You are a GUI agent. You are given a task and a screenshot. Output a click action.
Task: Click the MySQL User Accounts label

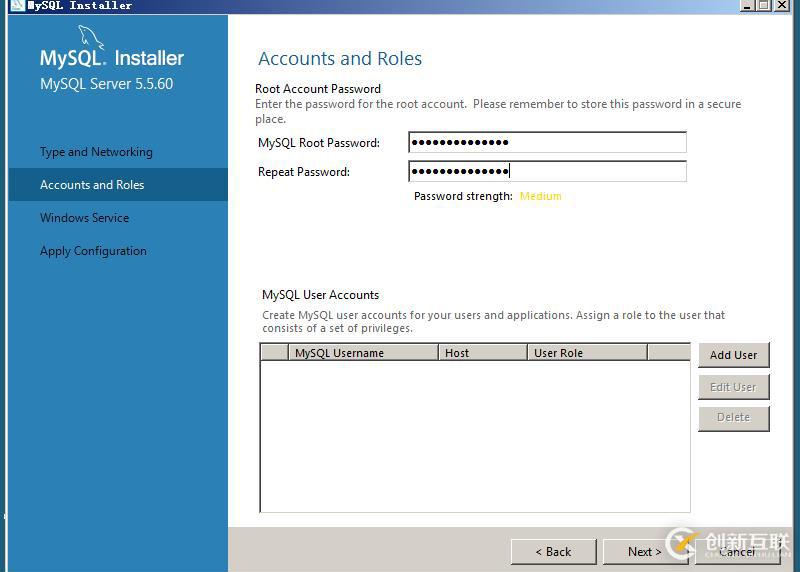click(x=320, y=295)
